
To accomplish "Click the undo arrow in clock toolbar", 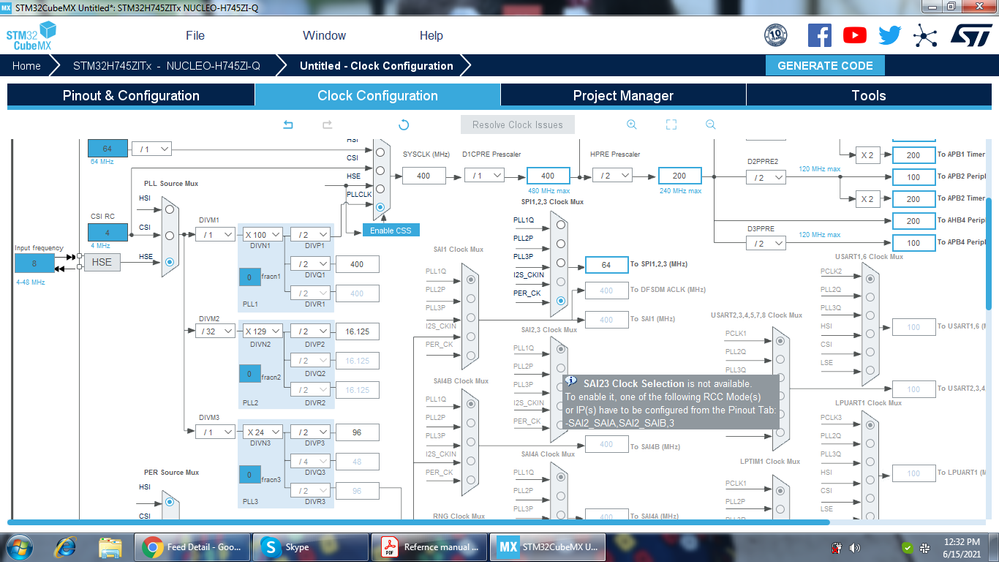I will (288, 125).
